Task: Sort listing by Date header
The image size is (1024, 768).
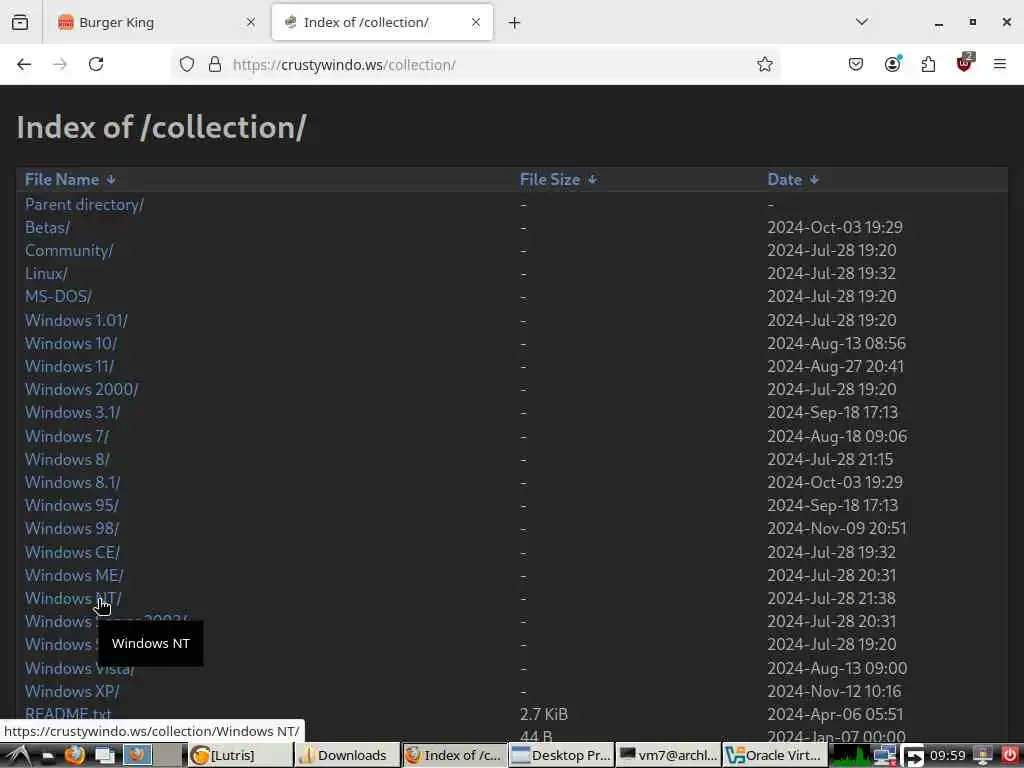Action: [x=793, y=180]
